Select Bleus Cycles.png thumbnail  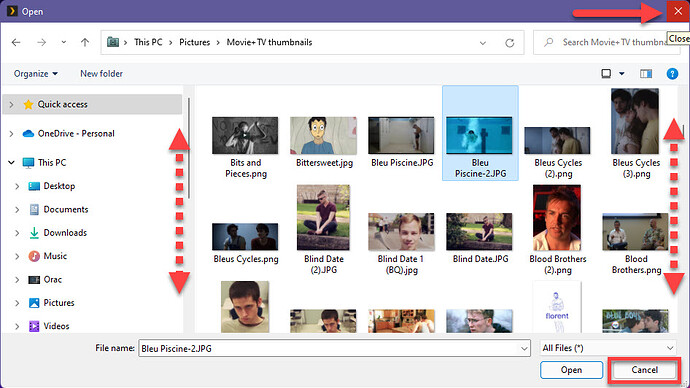coord(245,237)
